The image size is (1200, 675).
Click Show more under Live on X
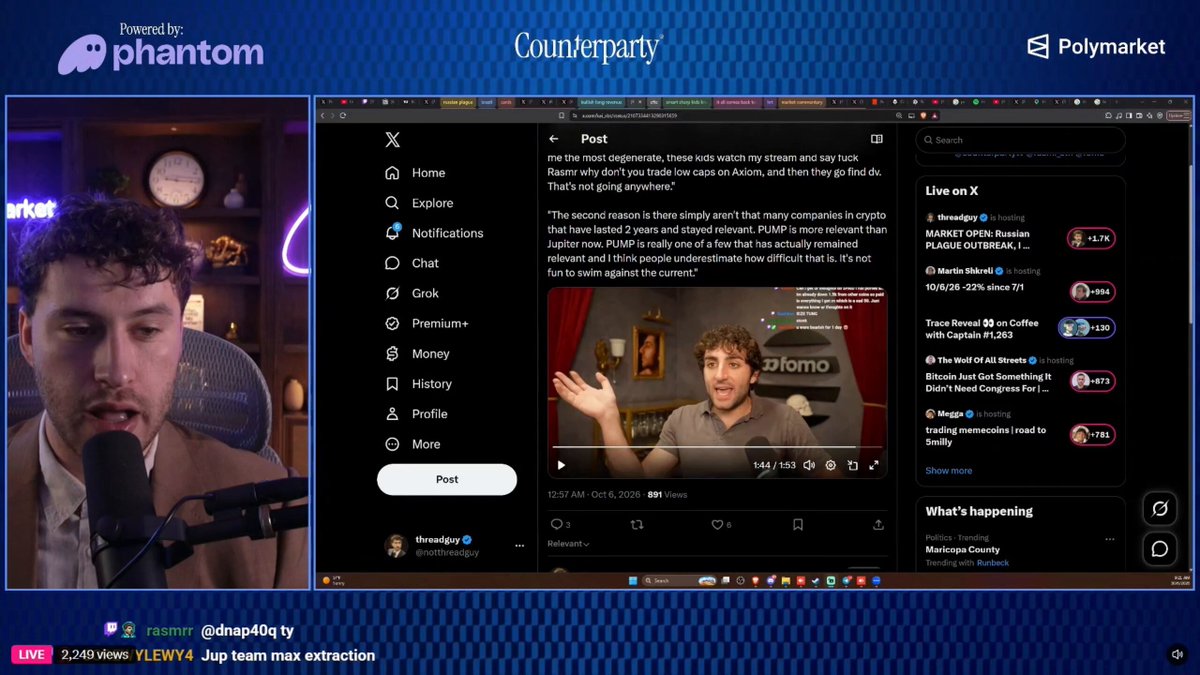click(x=948, y=471)
